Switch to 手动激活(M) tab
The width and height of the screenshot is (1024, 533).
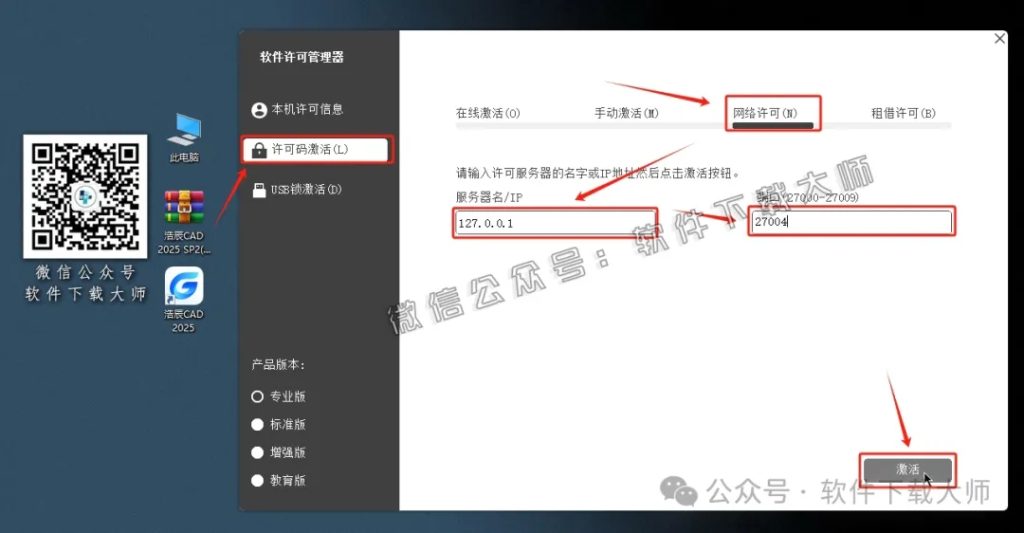coord(626,113)
